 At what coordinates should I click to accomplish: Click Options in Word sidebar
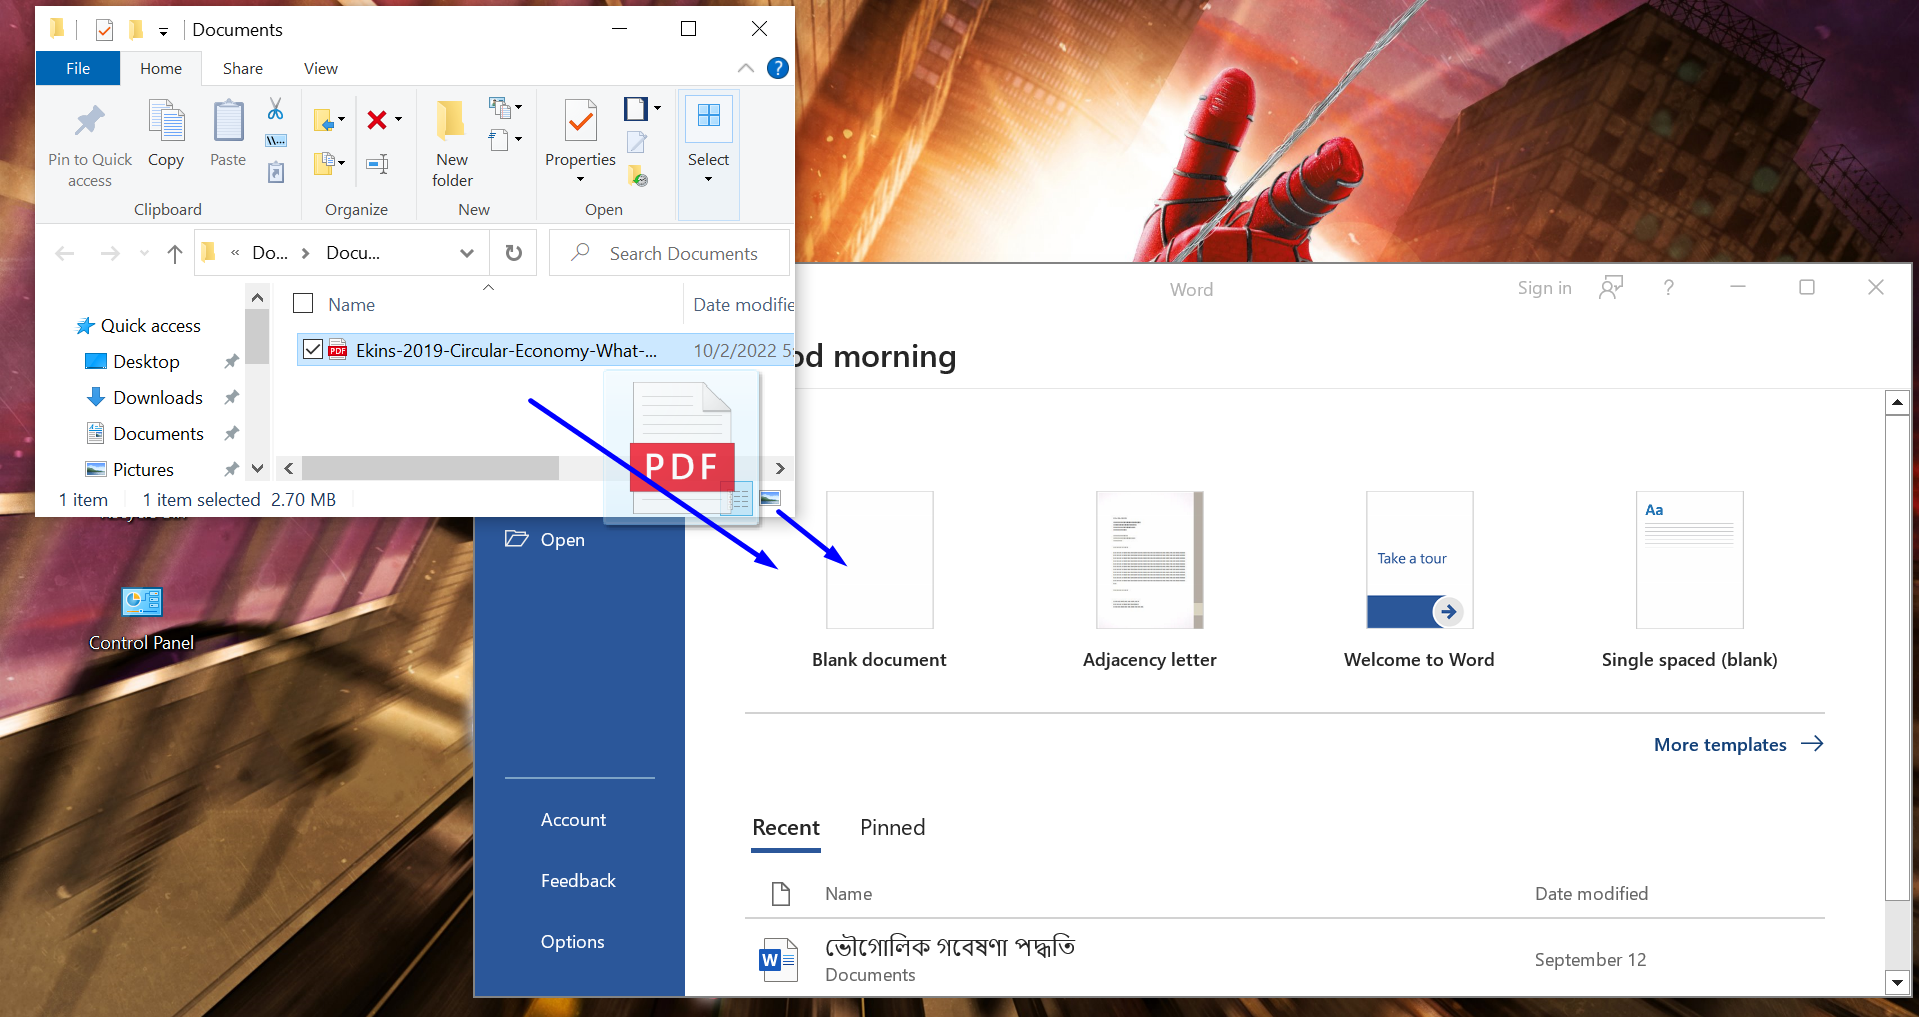point(572,941)
